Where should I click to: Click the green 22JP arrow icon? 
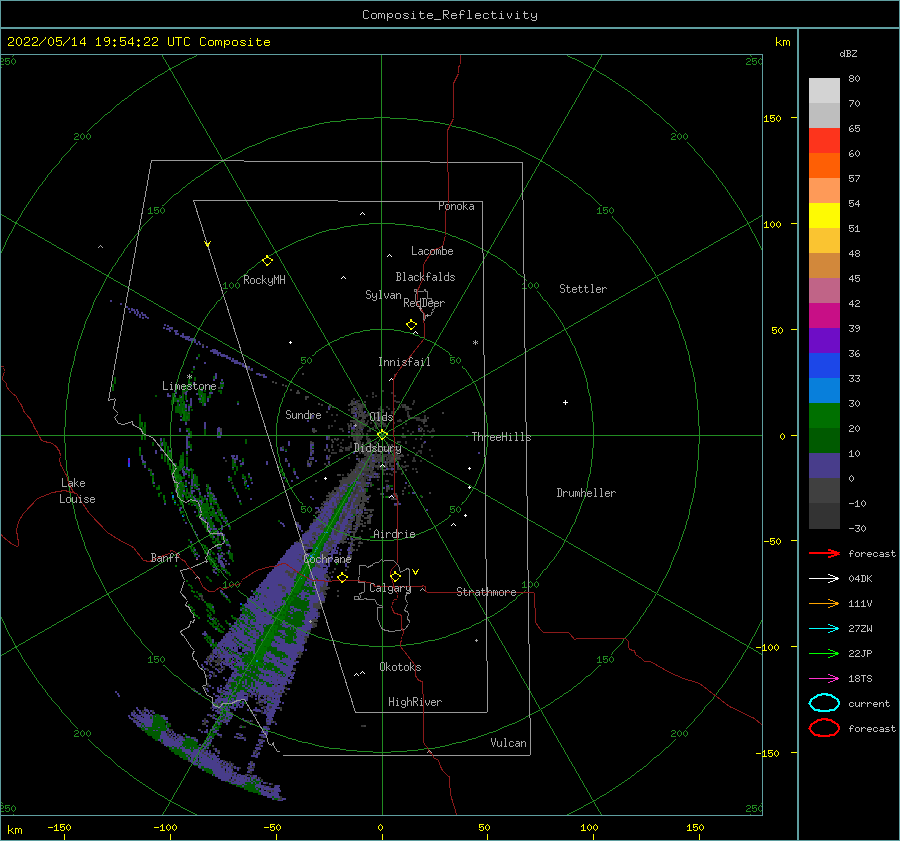coord(824,653)
